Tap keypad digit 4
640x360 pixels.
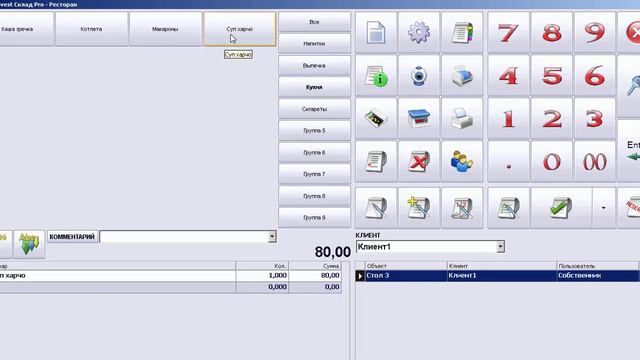(x=509, y=76)
